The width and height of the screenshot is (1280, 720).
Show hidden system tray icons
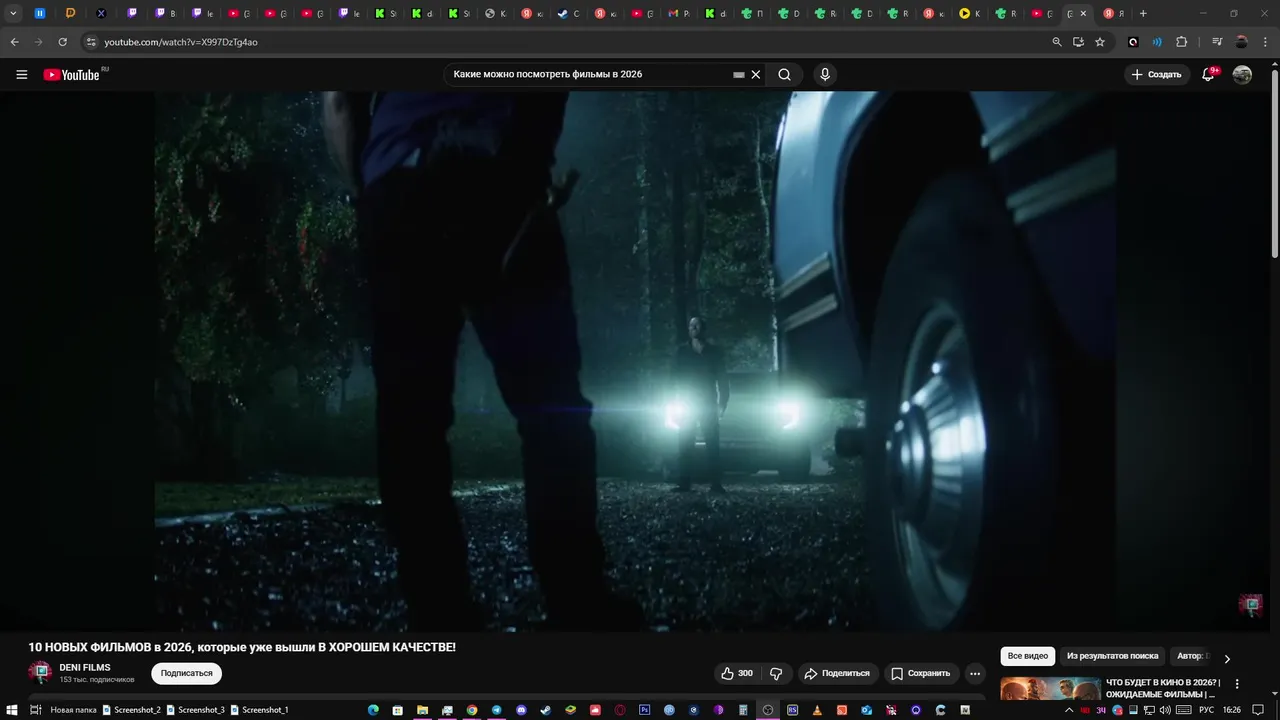coord(1069,710)
